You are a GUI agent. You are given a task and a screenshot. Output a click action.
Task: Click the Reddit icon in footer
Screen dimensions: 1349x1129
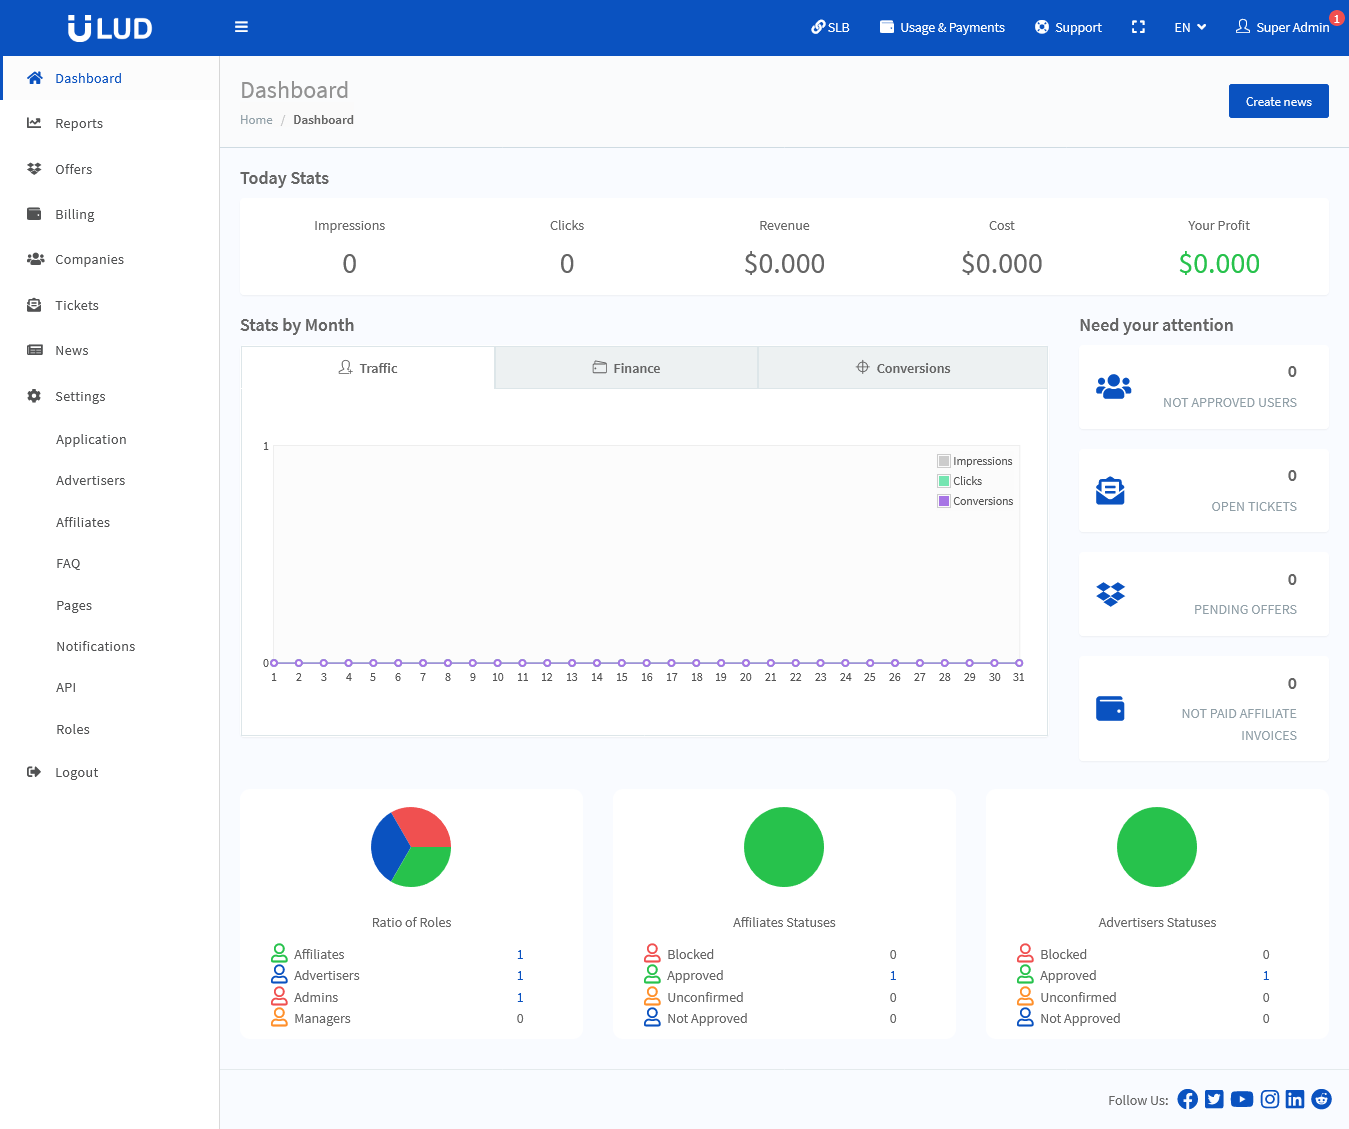click(1321, 1100)
